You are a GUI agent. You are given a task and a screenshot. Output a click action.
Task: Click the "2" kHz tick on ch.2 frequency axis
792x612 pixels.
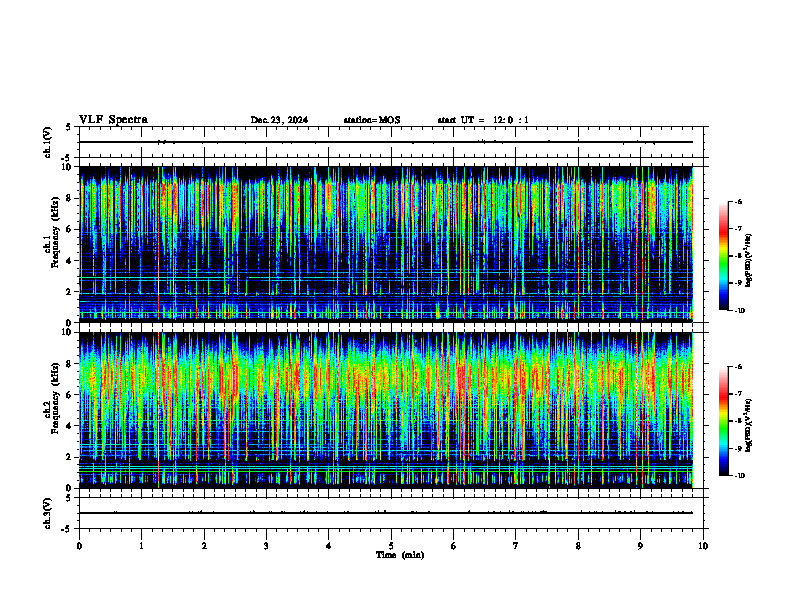pyautogui.click(x=70, y=457)
